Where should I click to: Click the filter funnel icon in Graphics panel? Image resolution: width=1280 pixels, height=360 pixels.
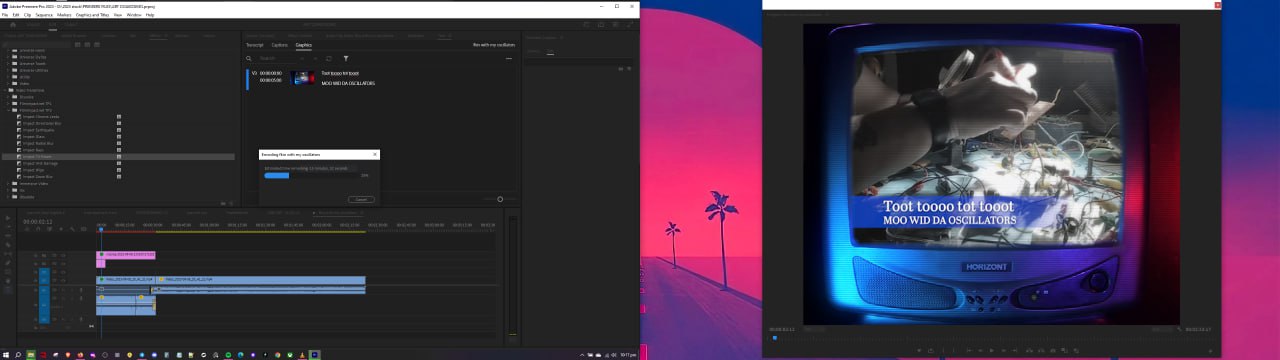[345, 59]
